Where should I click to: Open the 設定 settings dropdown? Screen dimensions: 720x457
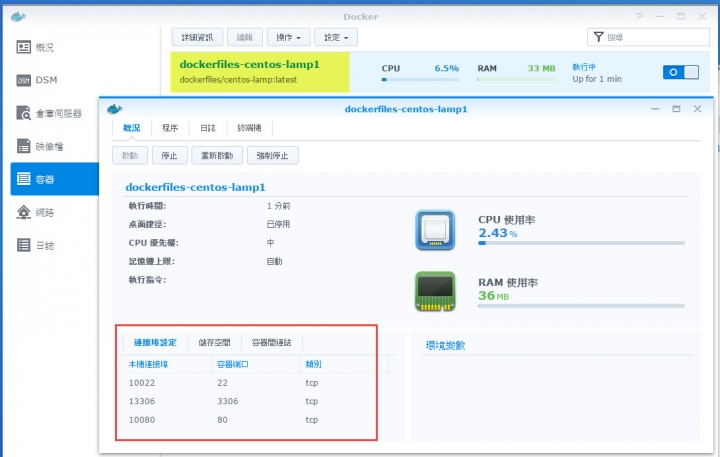click(x=336, y=37)
